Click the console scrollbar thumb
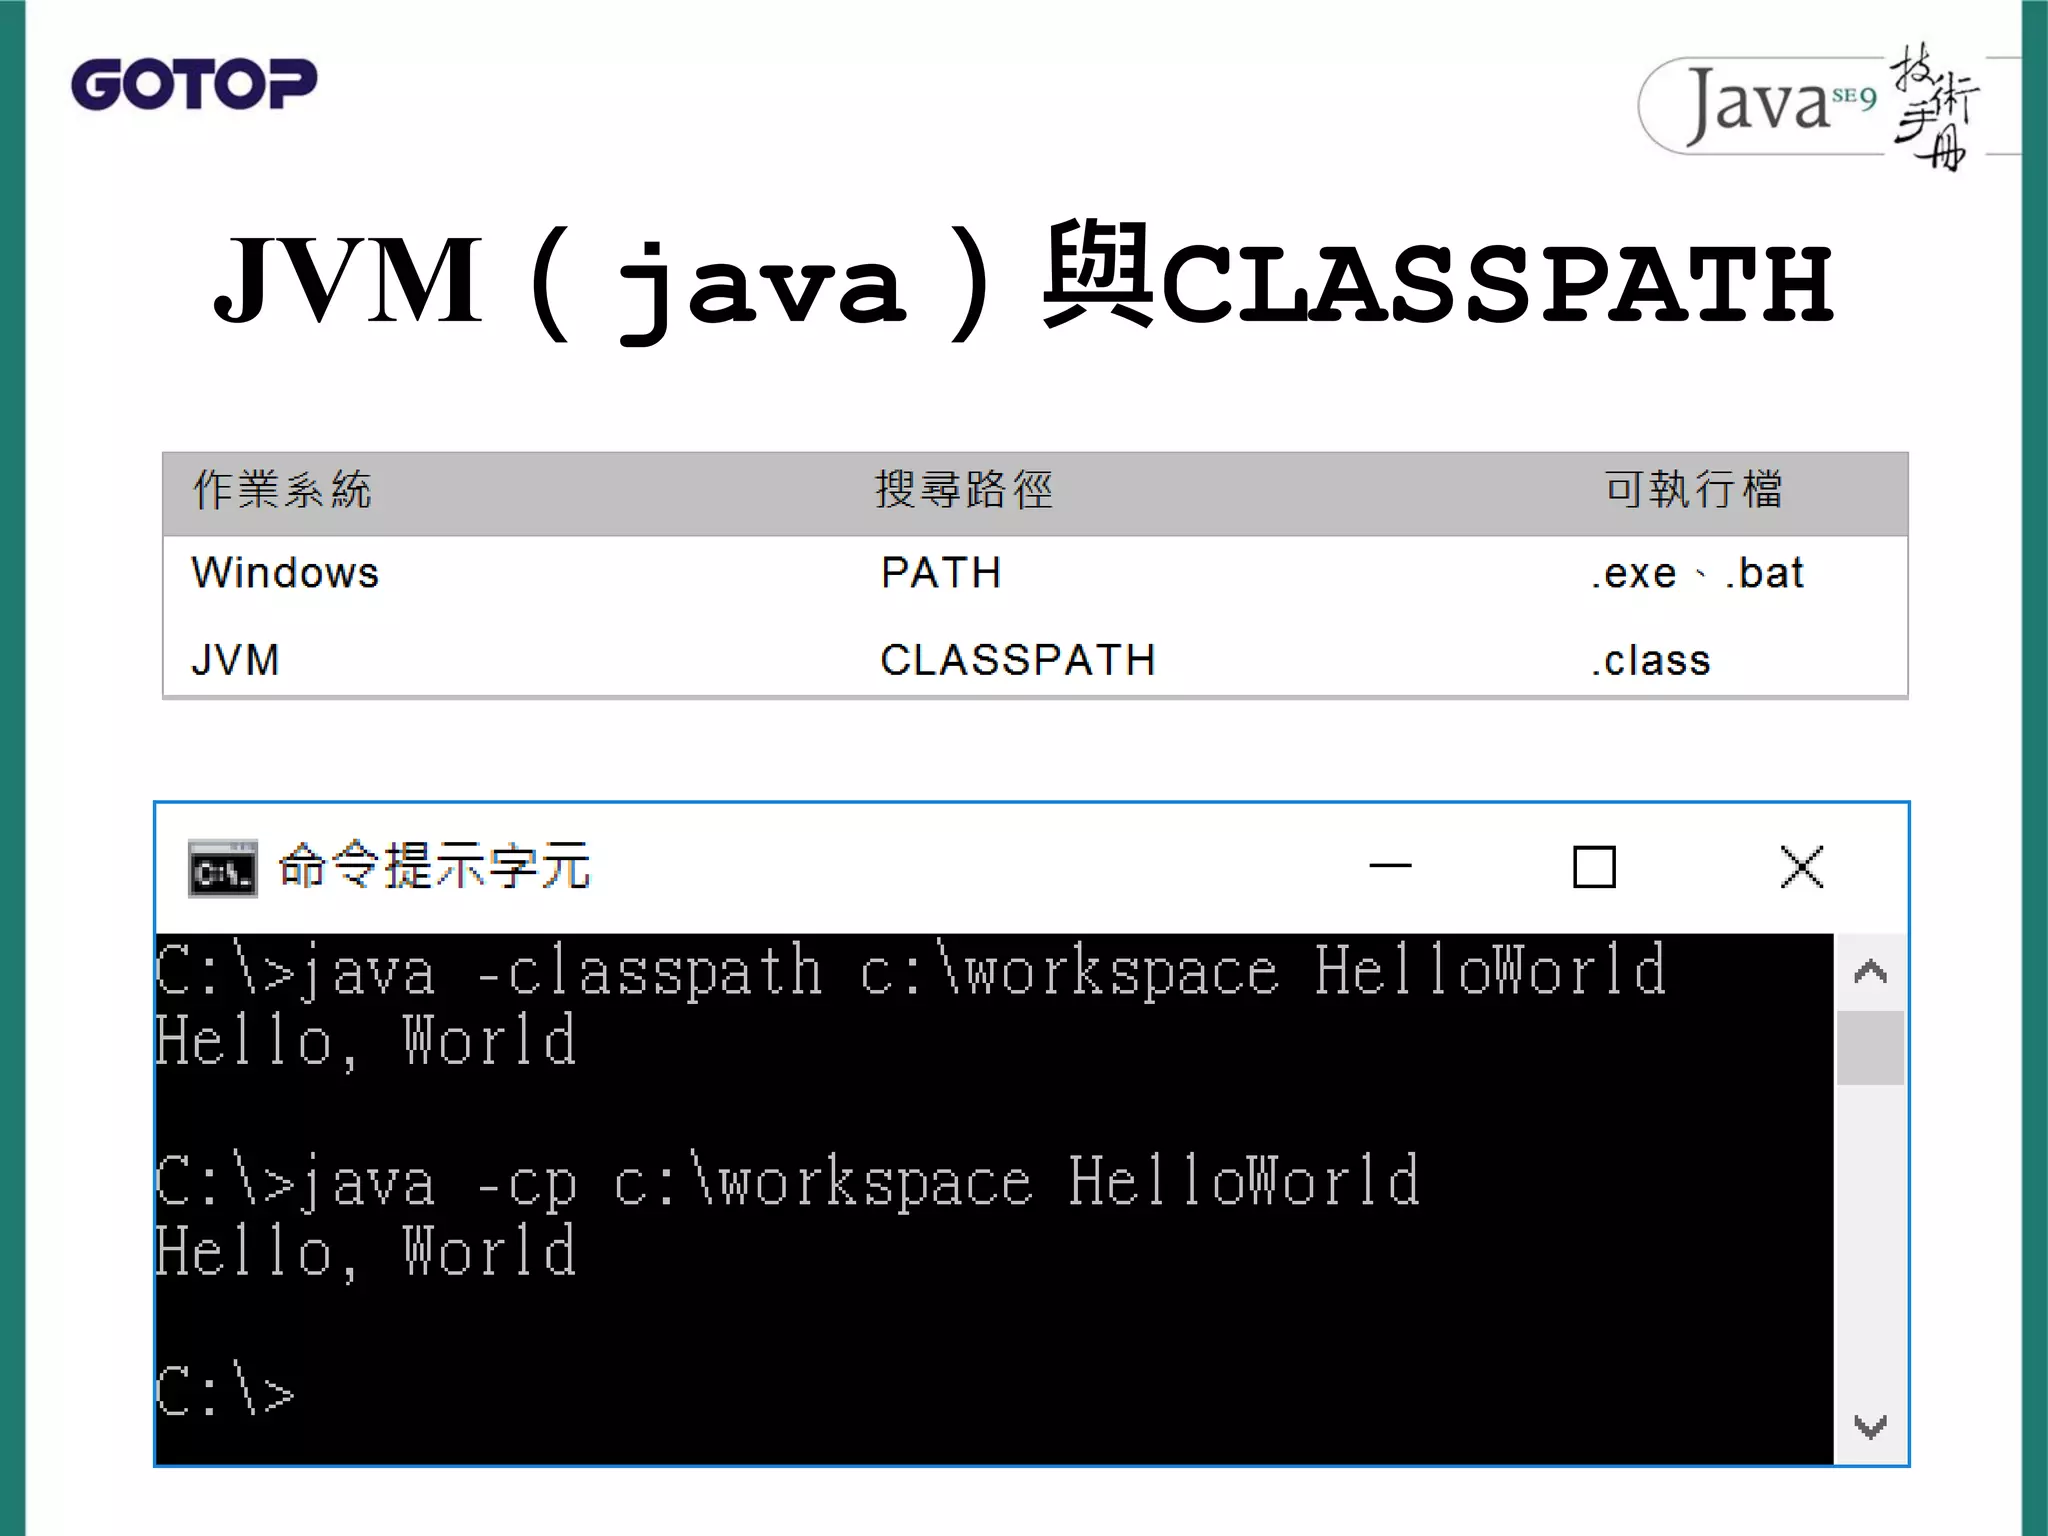This screenshot has height=1536, width=2048. [1870, 1048]
